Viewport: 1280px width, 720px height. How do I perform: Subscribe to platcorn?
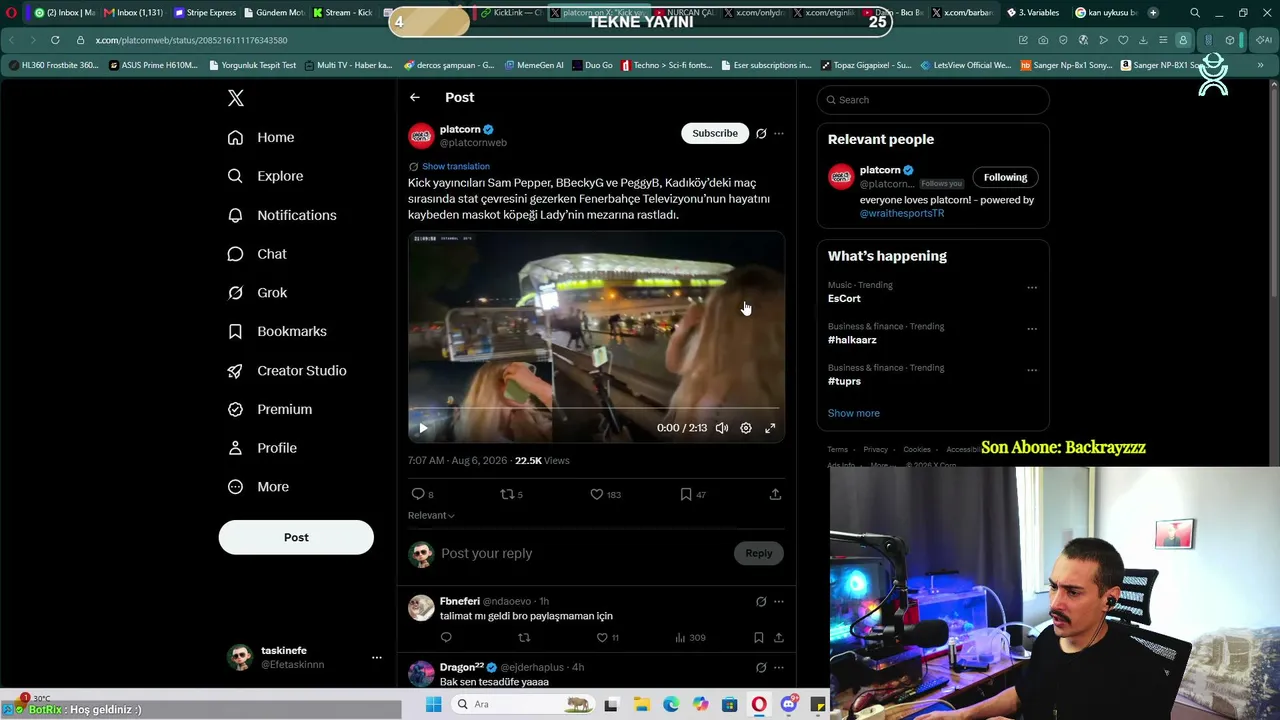point(715,133)
